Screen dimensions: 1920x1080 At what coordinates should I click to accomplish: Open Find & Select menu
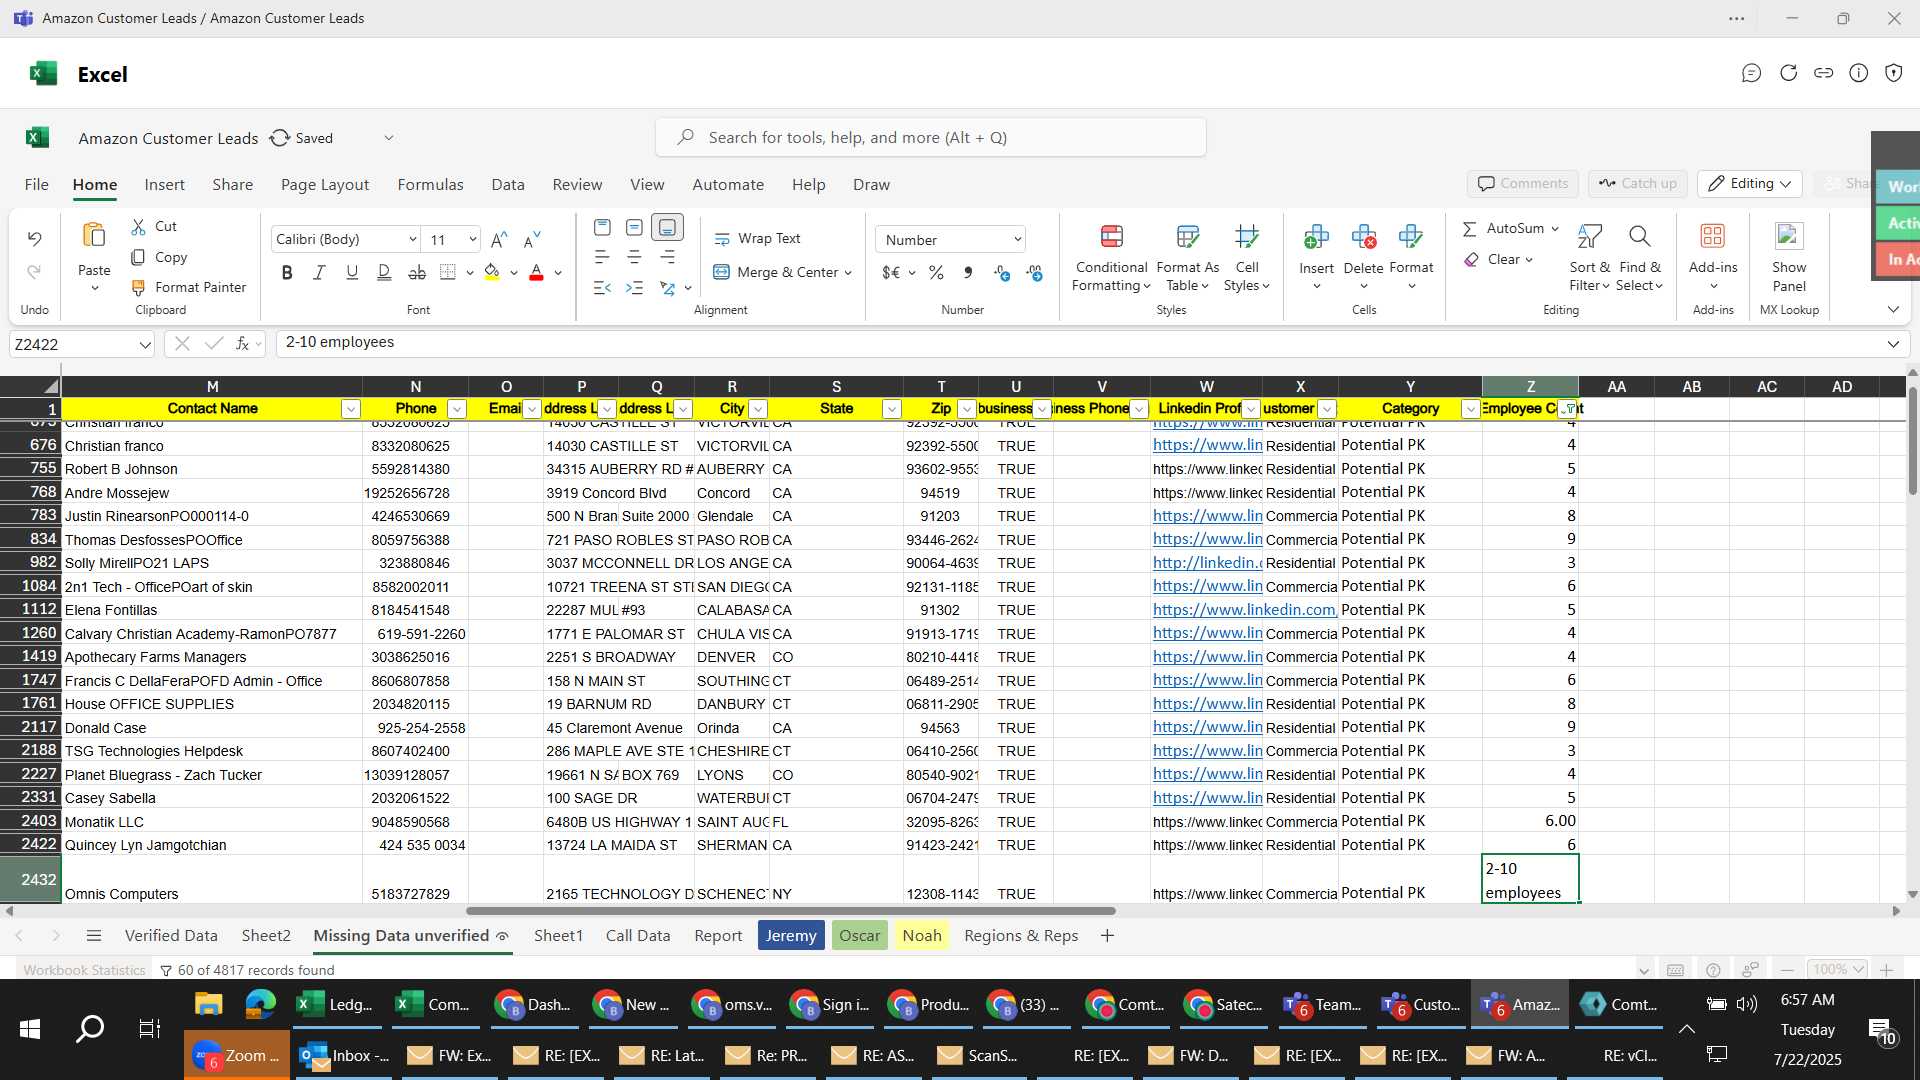(1639, 258)
